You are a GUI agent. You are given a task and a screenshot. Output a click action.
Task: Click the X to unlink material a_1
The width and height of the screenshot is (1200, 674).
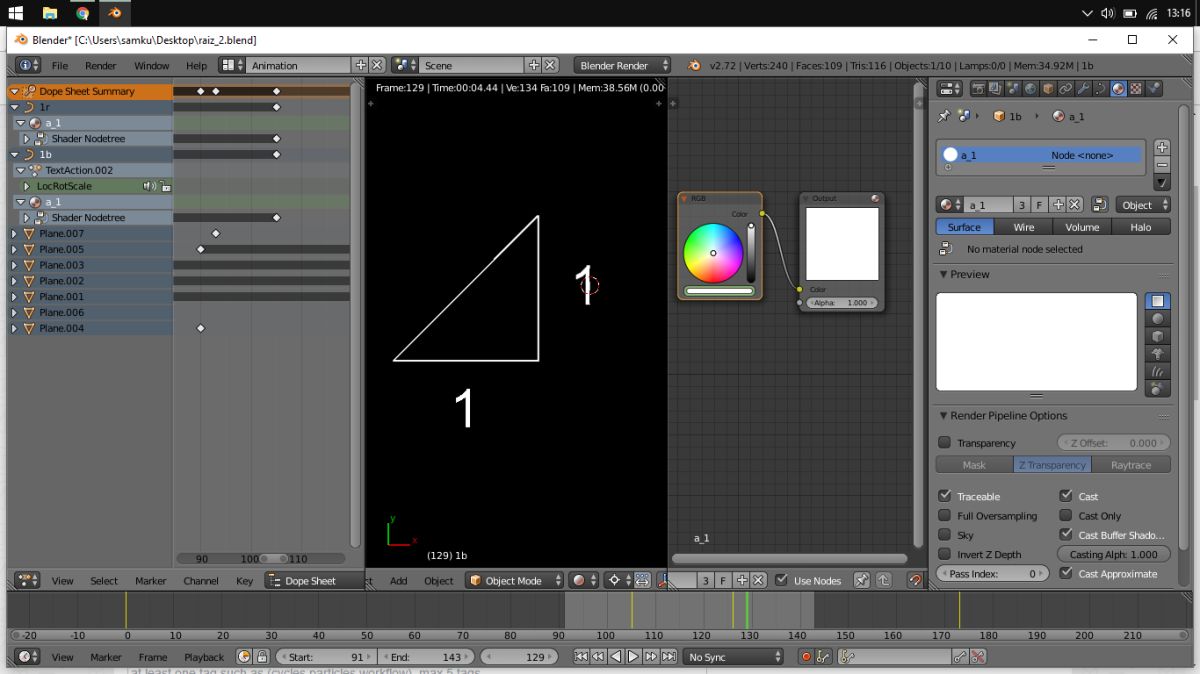tap(1075, 205)
